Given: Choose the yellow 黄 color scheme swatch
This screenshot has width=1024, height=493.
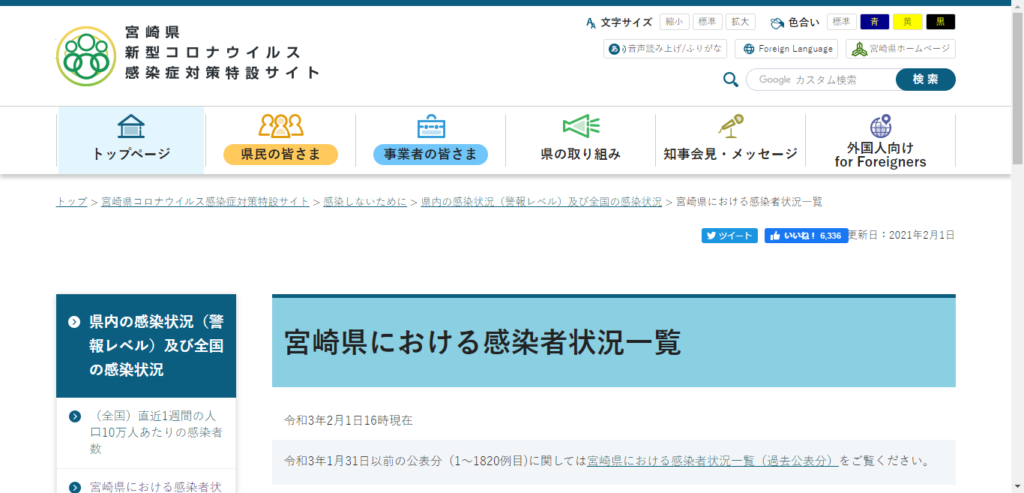Looking at the screenshot, I should 907,22.
